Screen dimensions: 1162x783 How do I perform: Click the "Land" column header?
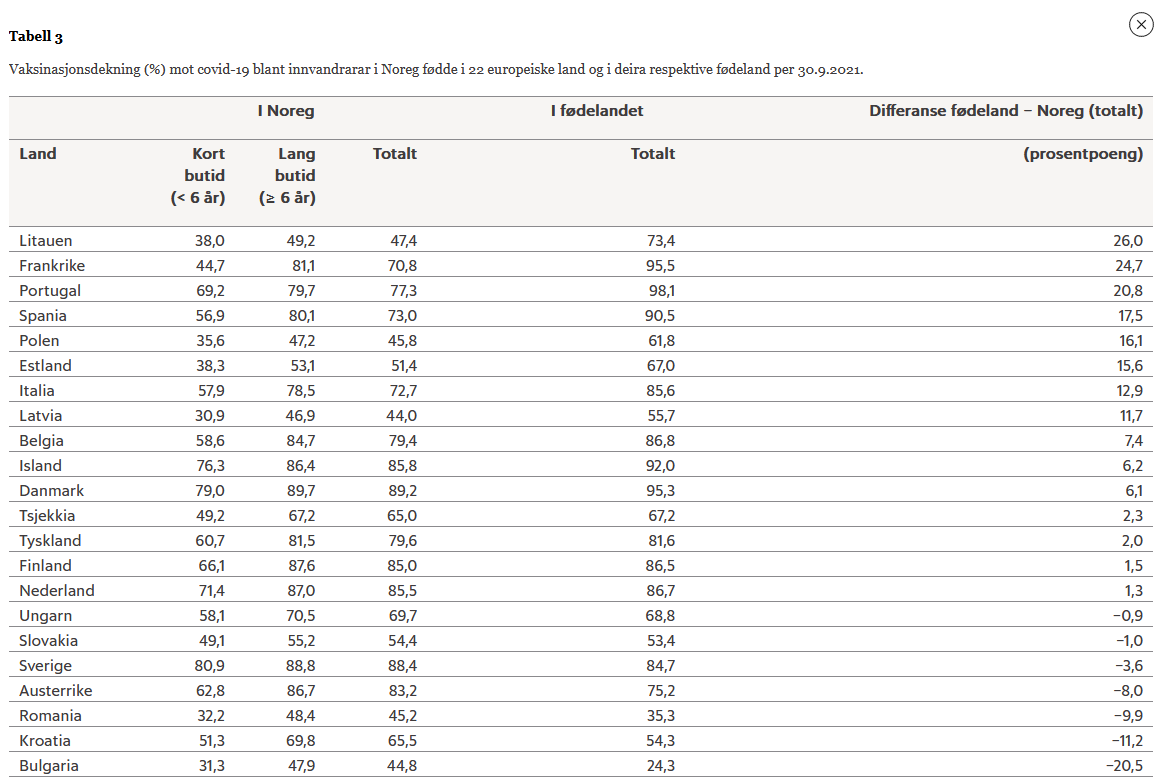38,154
